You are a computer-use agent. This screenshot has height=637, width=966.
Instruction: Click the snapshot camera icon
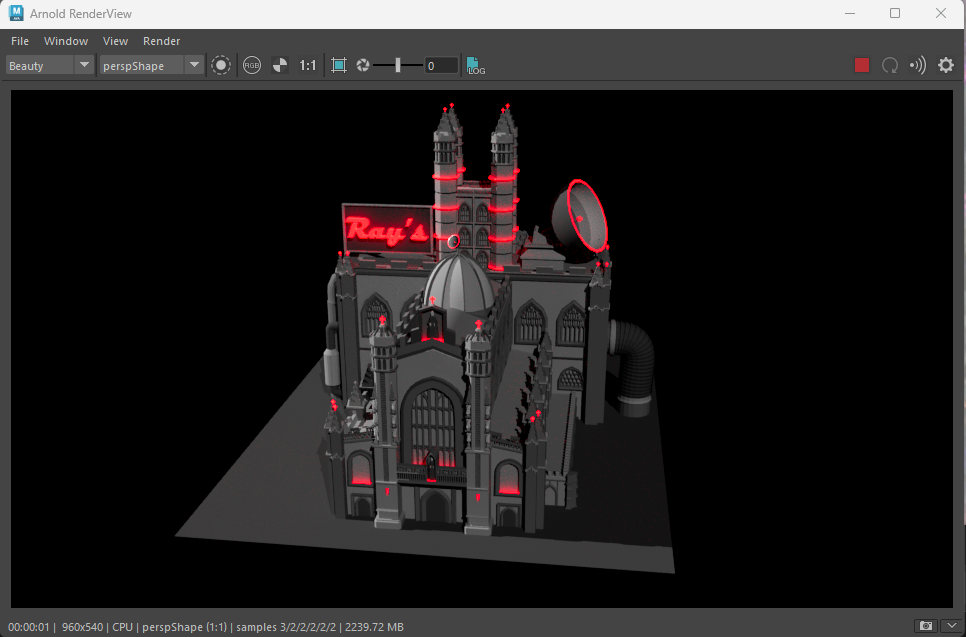[x=925, y=626]
